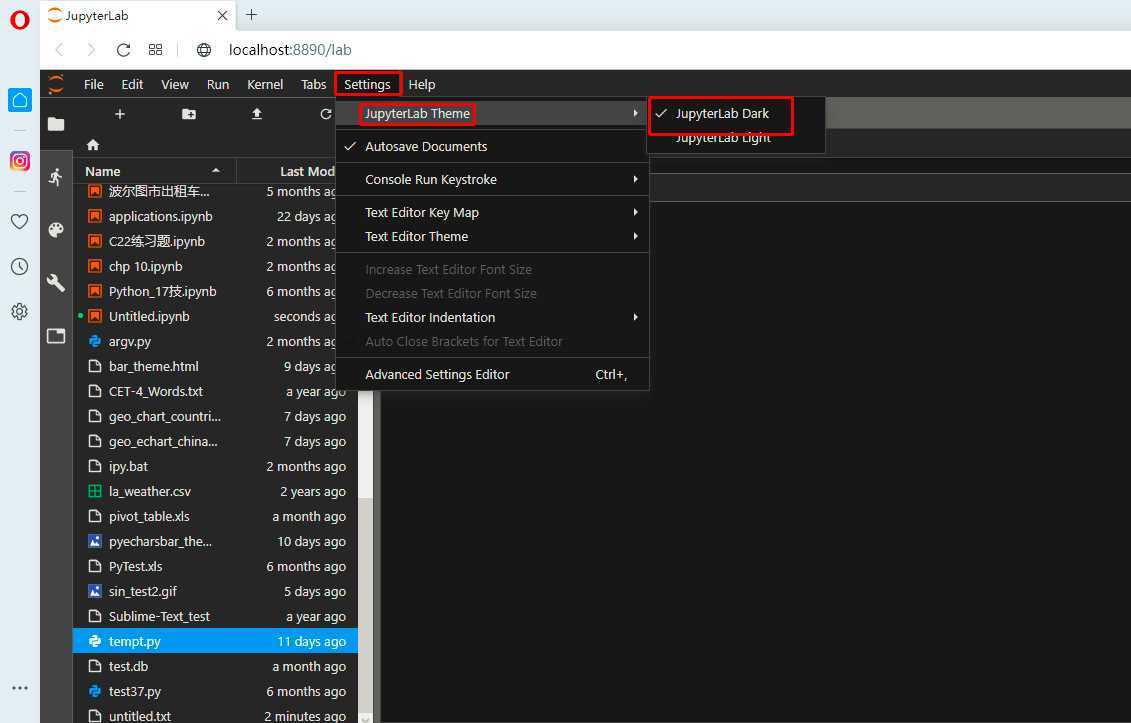Open Opera bookmarks heart icon
Viewport: 1131px width, 723px height.
[x=19, y=221]
